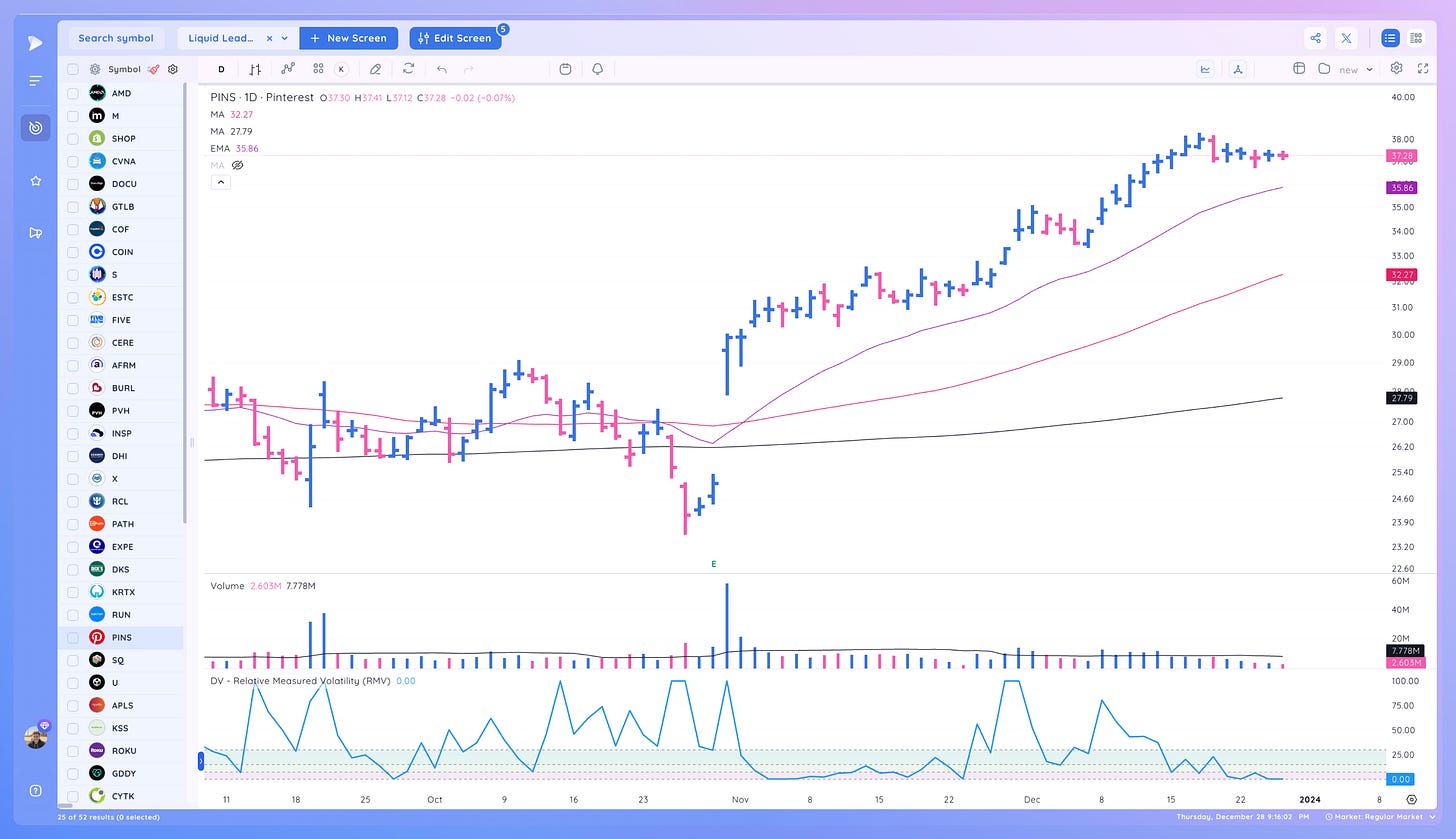Open the symbol column settings gear
The width and height of the screenshot is (1456, 839).
(173, 69)
